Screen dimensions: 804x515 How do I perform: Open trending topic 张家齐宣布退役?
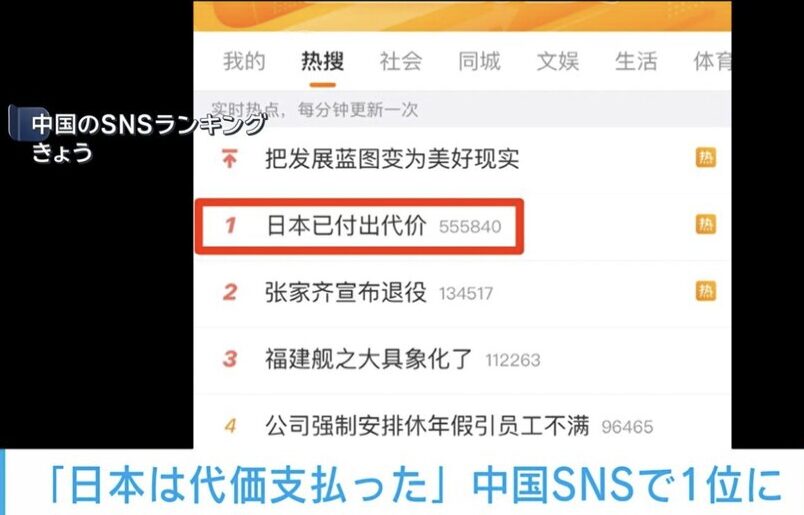pos(346,292)
